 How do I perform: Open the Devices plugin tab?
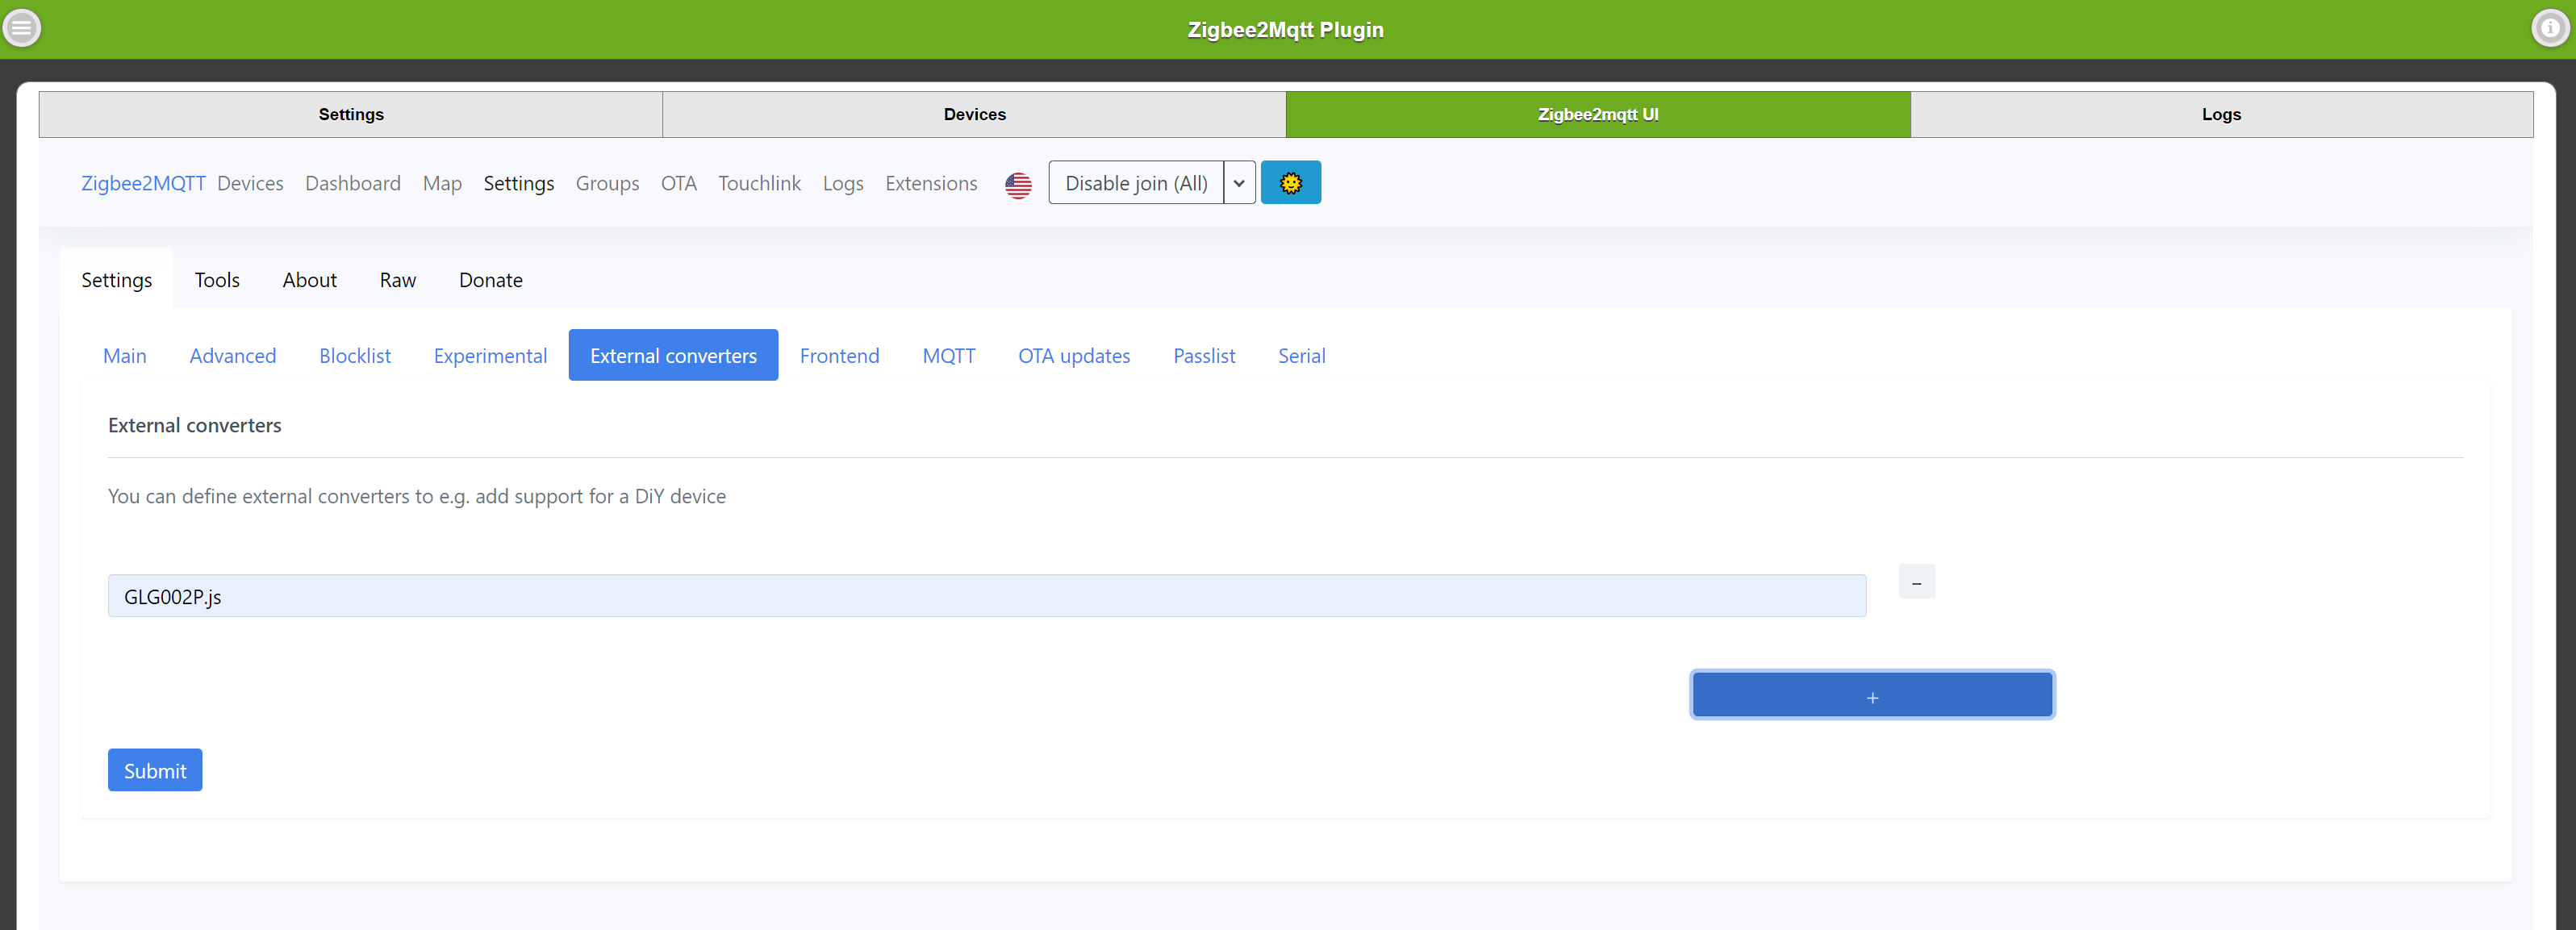click(974, 114)
